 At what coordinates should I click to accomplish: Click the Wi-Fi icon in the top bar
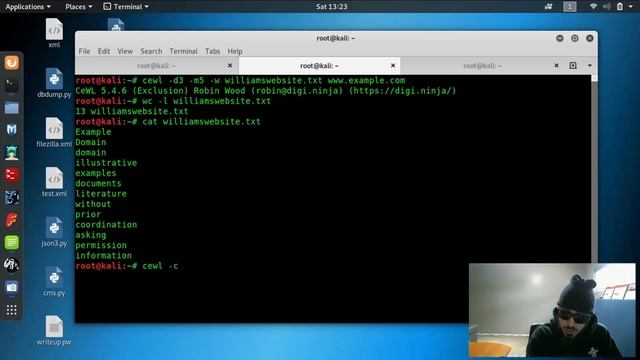point(593,6)
